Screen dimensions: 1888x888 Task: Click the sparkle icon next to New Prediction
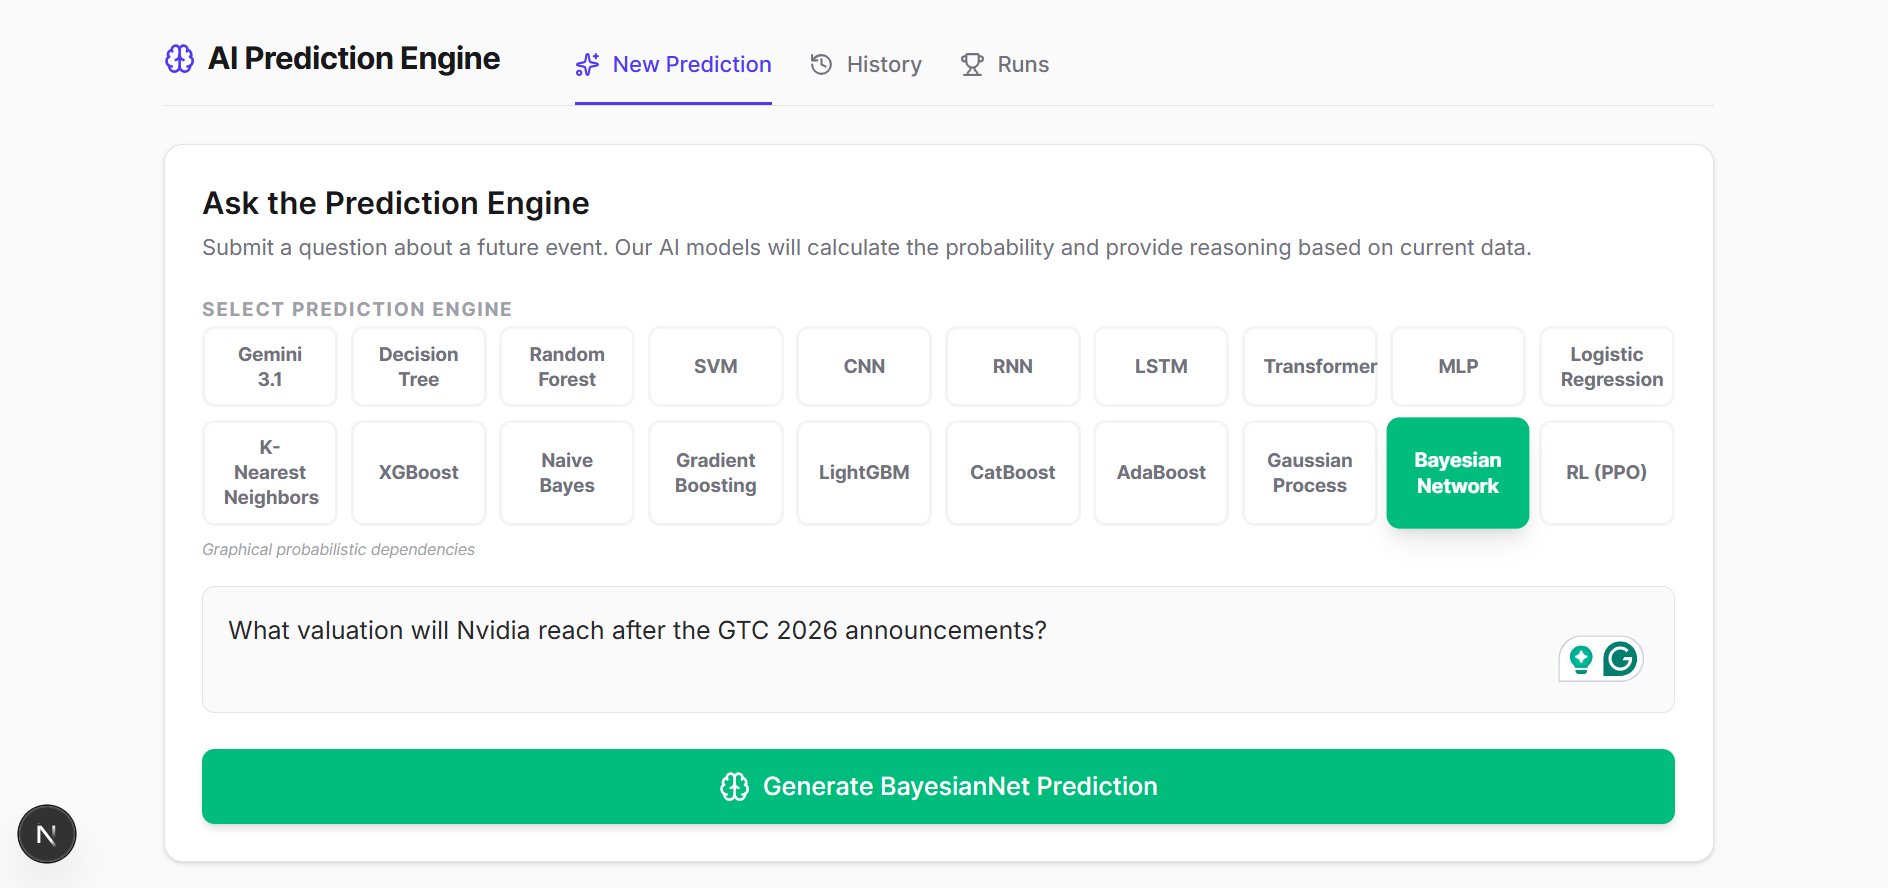pos(587,65)
